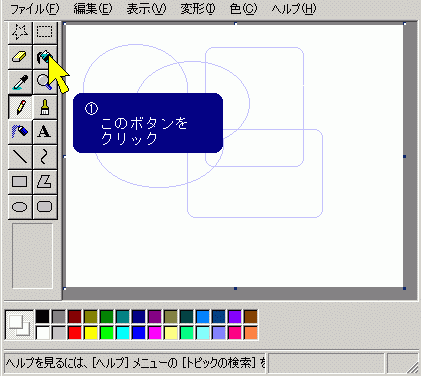Open the ファイル(F) menu
This screenshot has width=421, height=376.
click(35, 9)
